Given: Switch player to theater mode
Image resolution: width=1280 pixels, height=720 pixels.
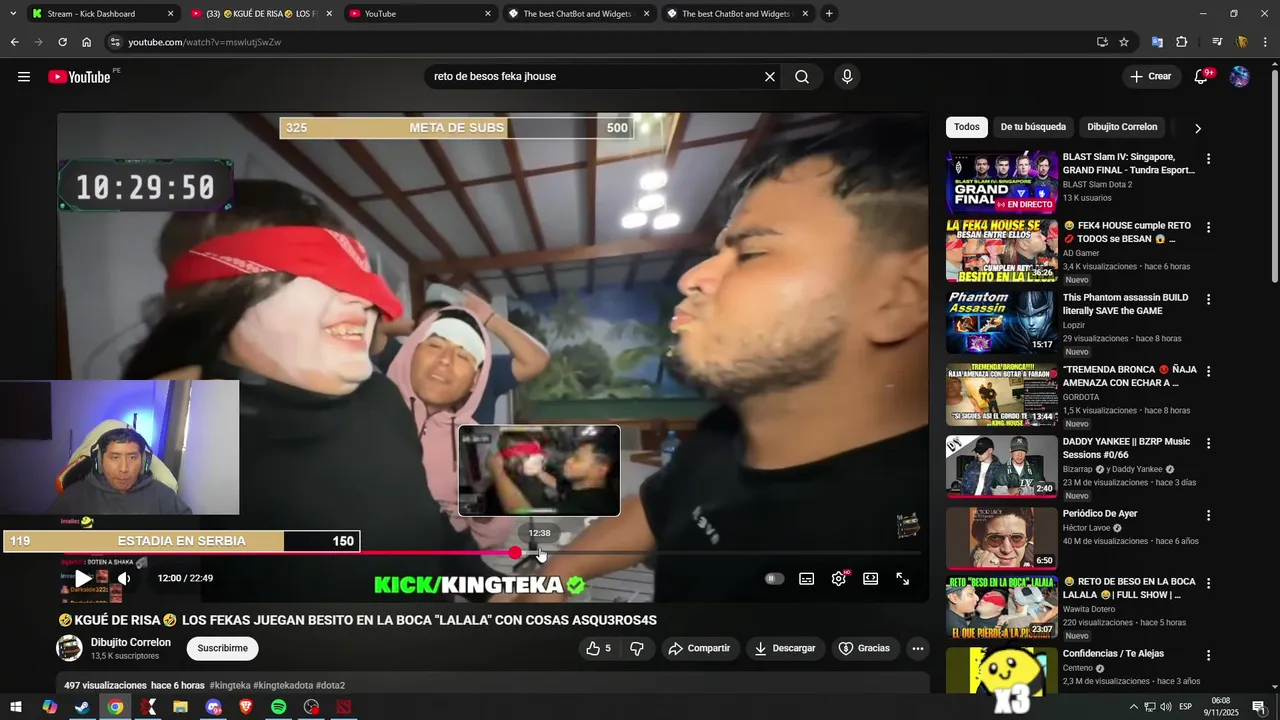Looking at the screenshot, I should [x=871, y=578].
